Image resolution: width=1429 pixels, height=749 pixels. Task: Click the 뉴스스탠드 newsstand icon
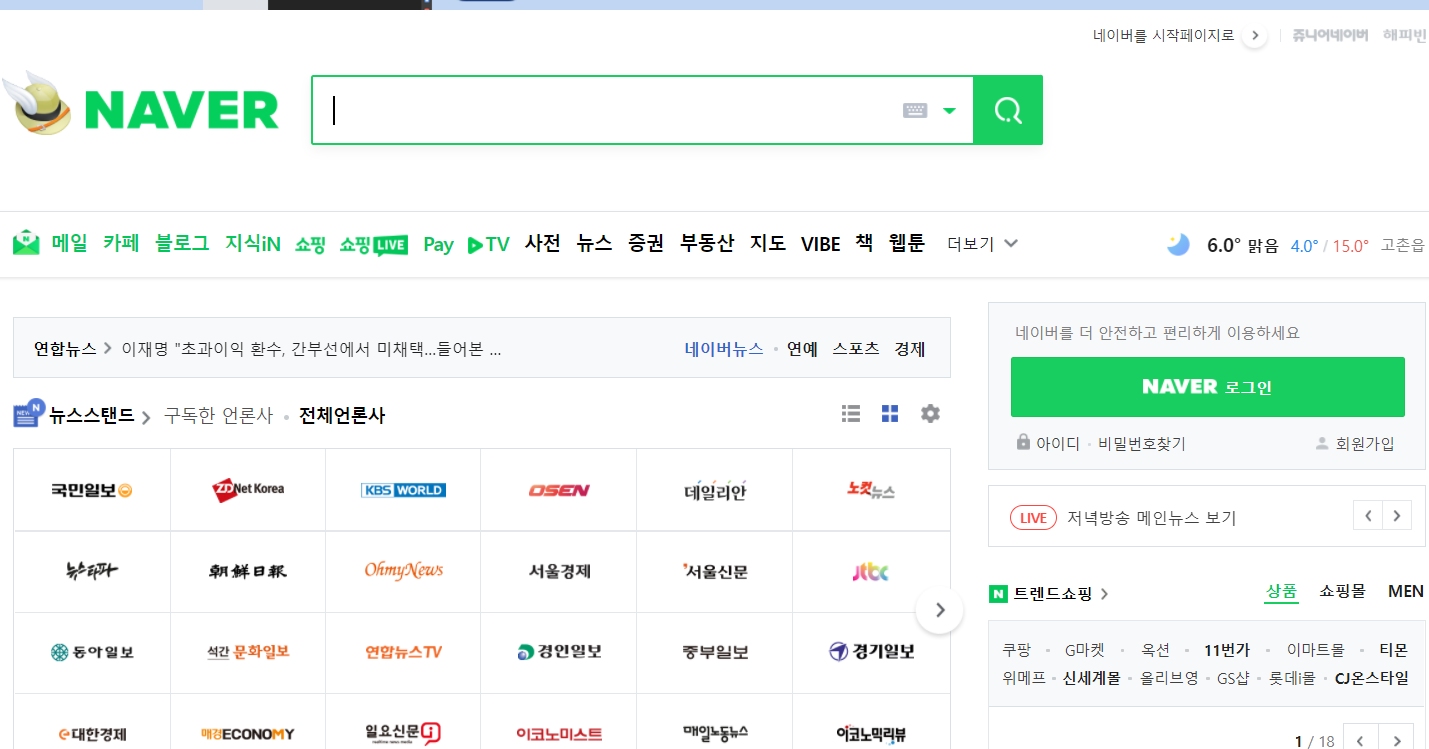tap(28, 414)
